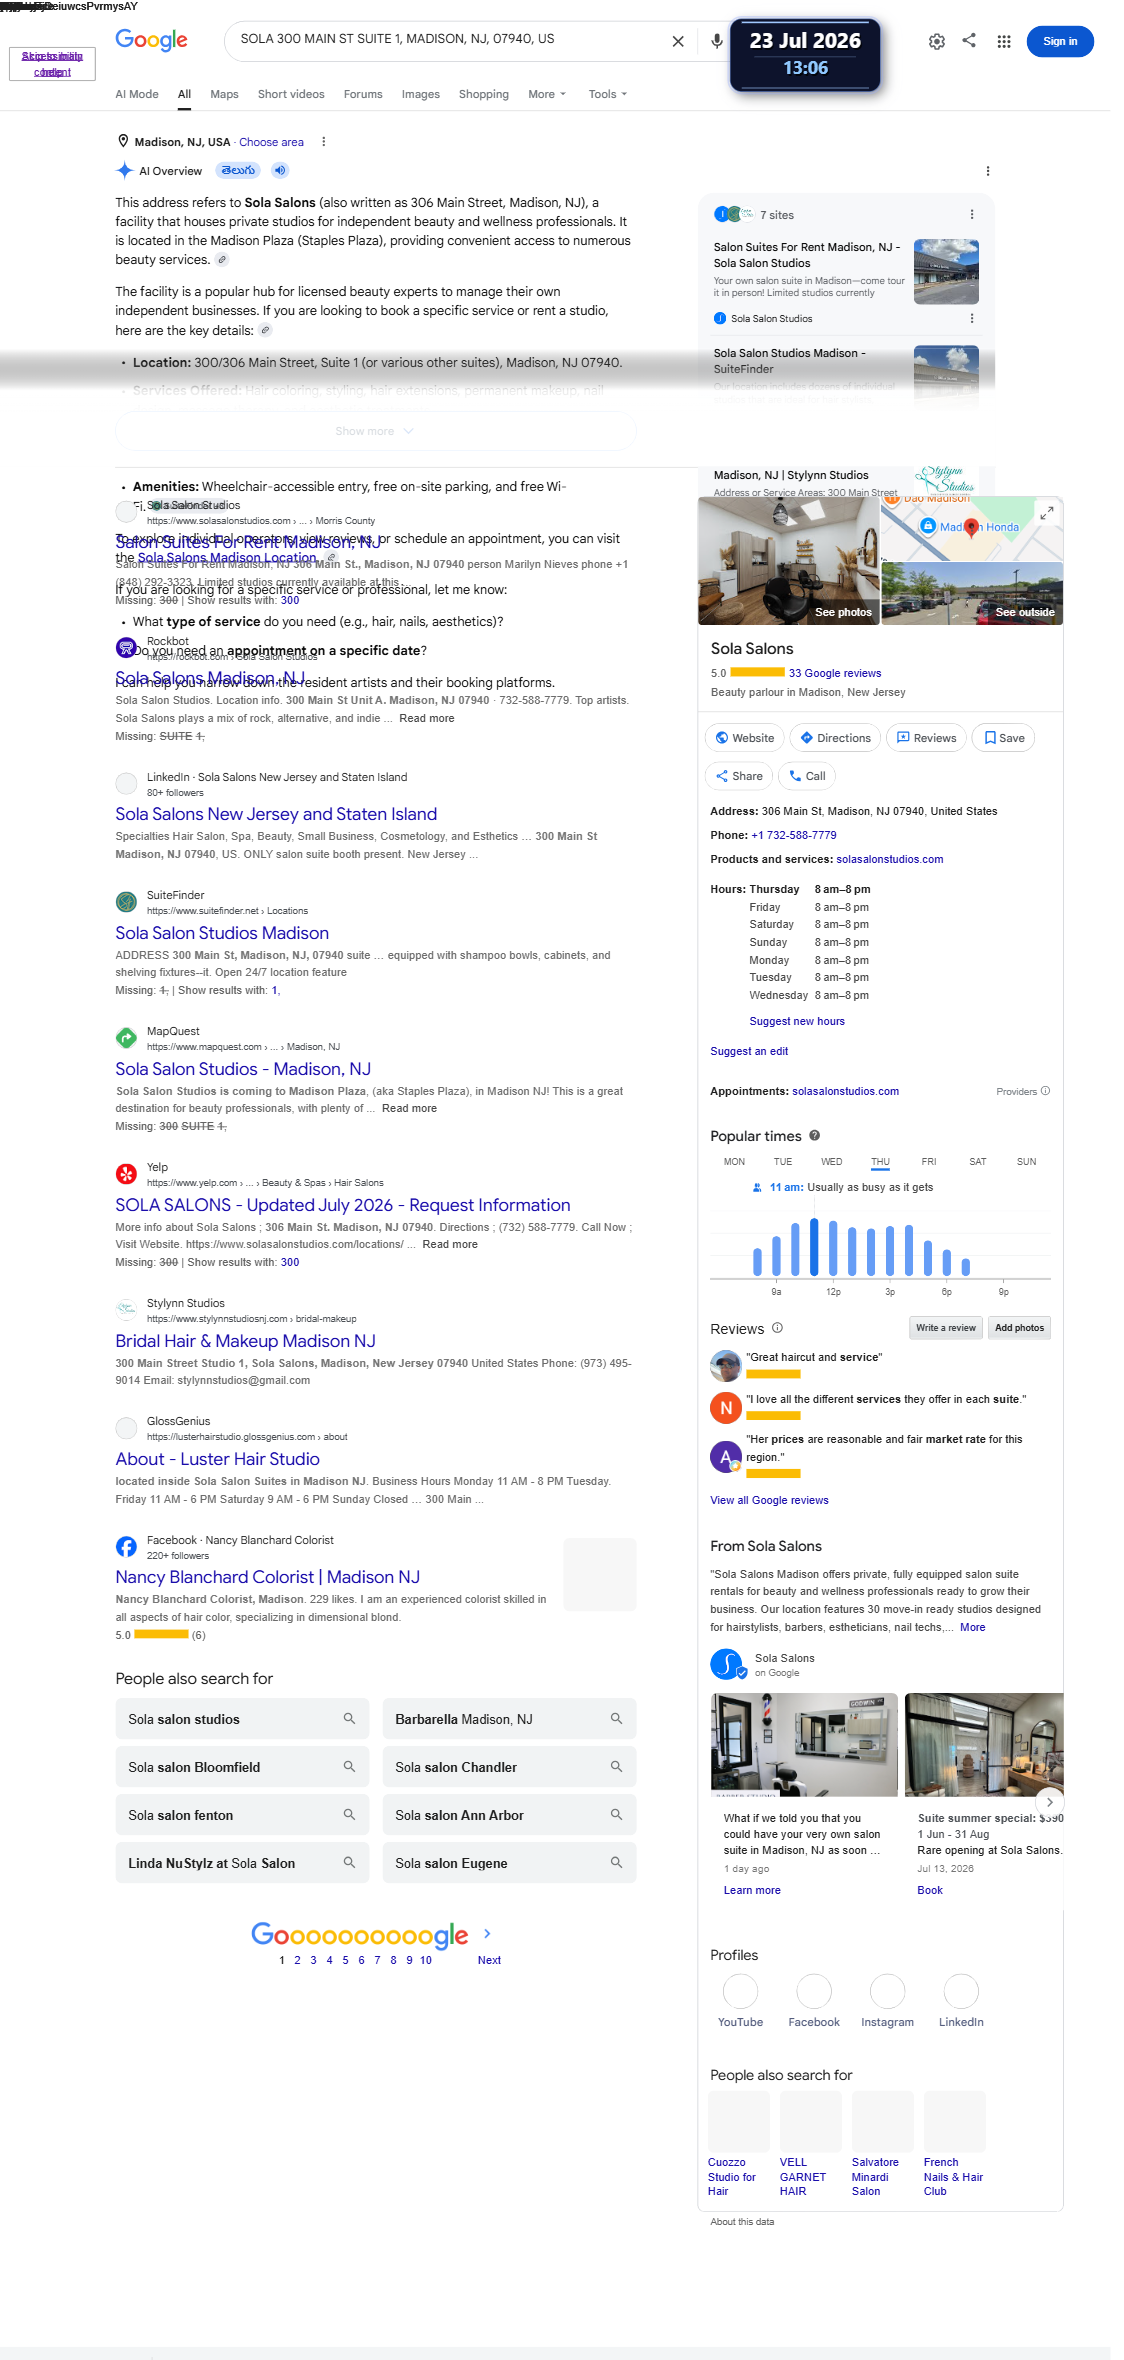
Task: Show Popular times for FRI
Action: 929,1162
